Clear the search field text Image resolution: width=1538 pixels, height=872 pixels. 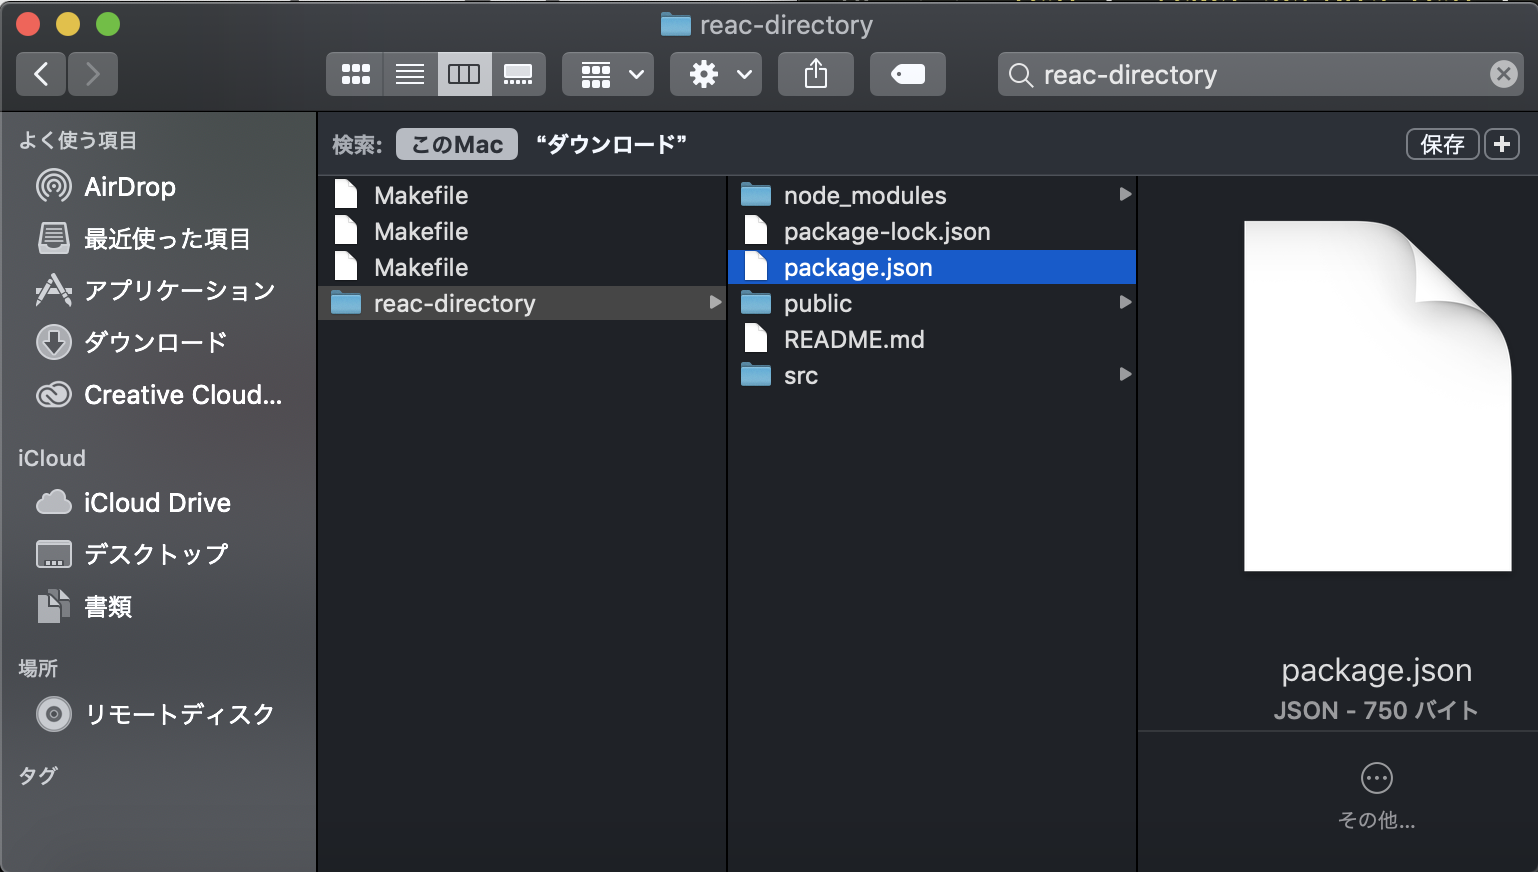coord(1503,74)
